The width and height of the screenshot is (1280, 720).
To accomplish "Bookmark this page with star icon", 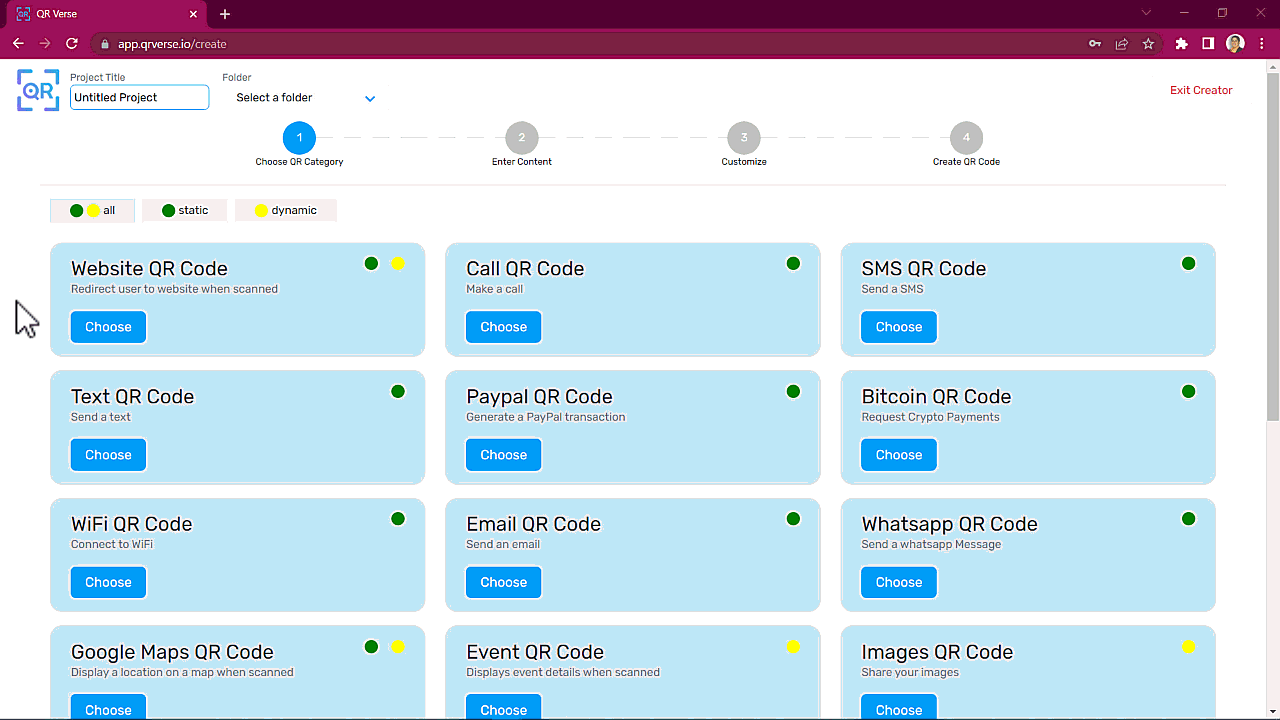I will [1148, 44].
